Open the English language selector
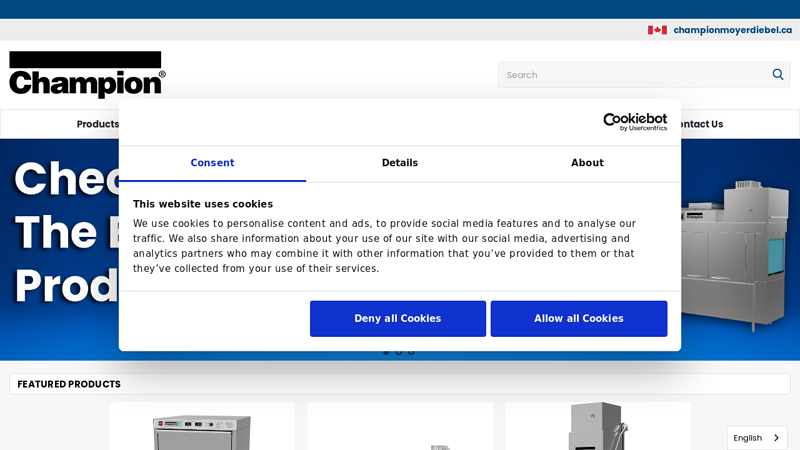This screenshot has width=800, height=450. (756, 438)
